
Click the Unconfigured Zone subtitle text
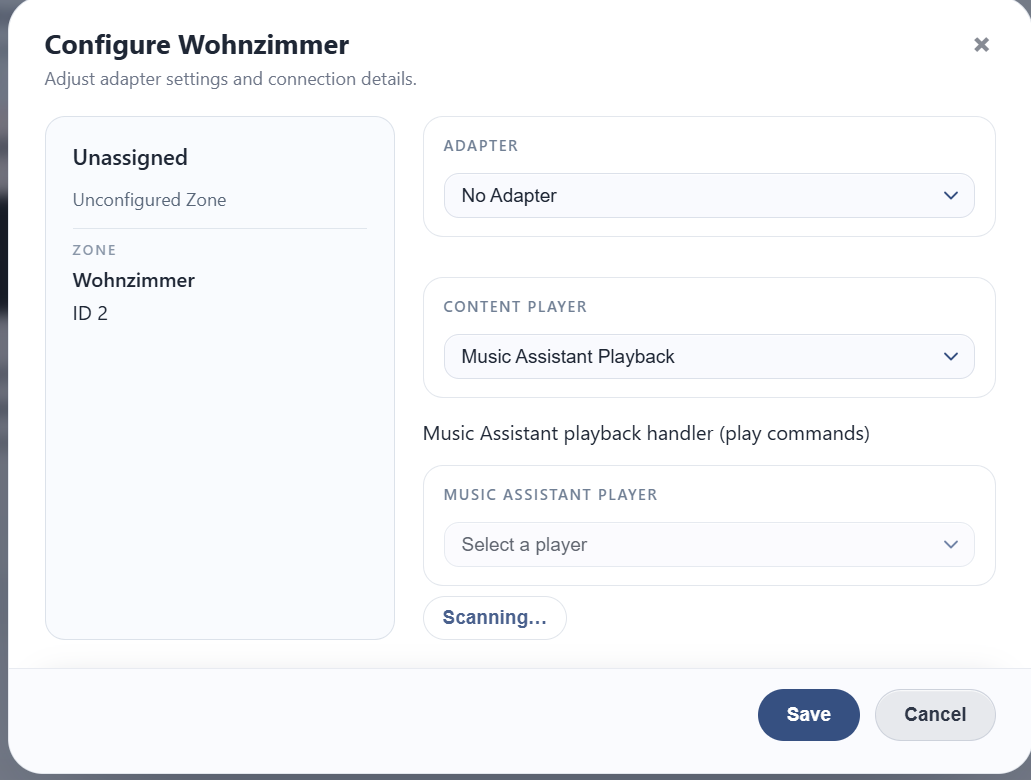click(x=149, y=200)
